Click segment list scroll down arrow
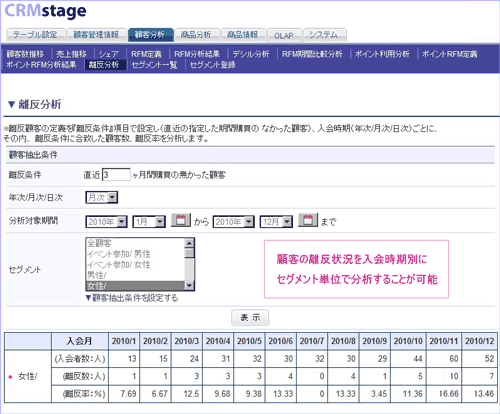This screenshot has width=500, height=414. [189, 286]
